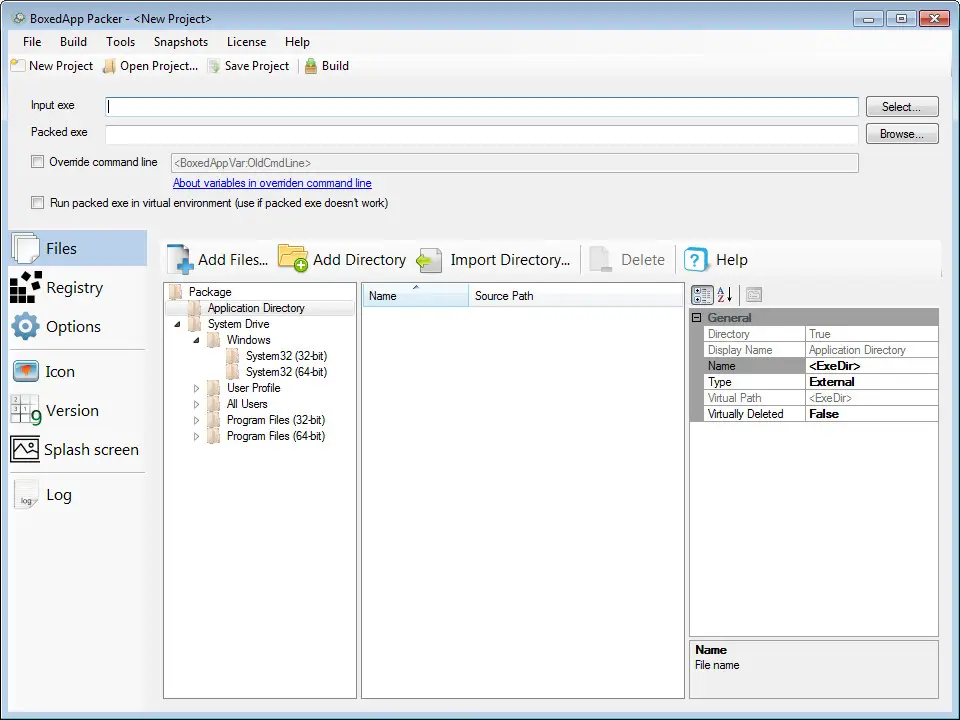This screenshot has height=720, width=960.
Task: Select System32 (32-bit) folder
Action: [286, 356]
